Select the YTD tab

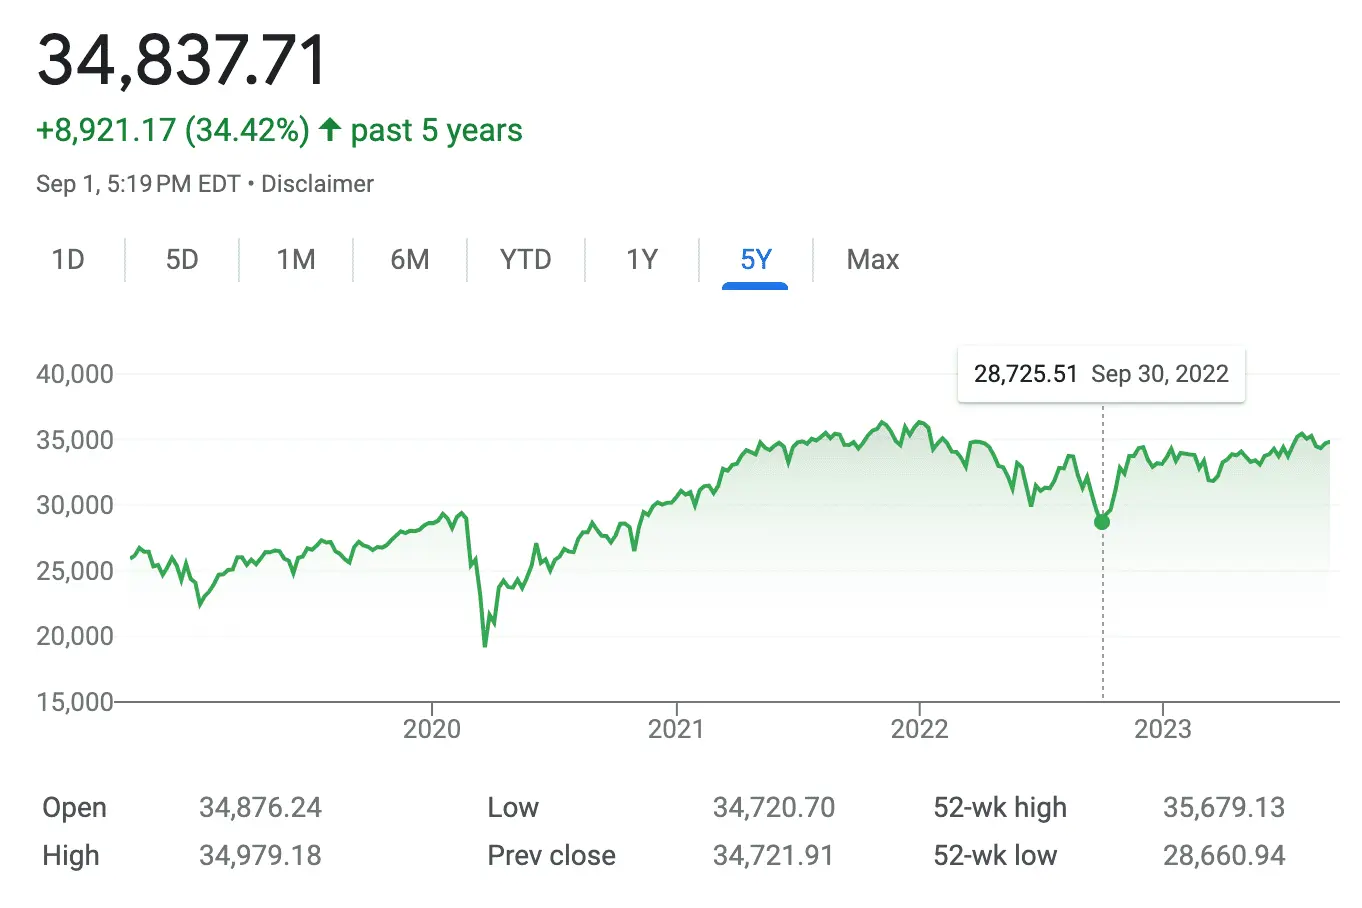pyautogui.click(x=525, y=260)
